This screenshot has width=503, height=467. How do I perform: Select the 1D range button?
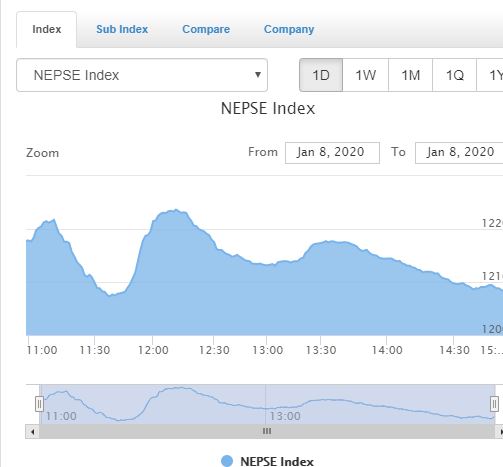coord(321,75)
